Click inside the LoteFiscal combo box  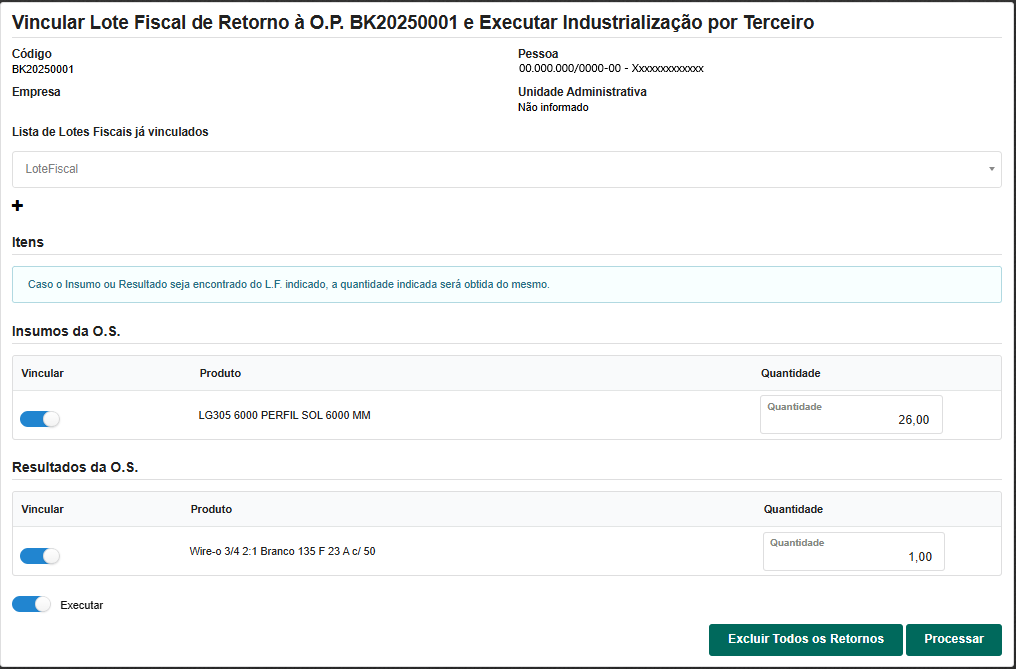(x=400, y=169)
